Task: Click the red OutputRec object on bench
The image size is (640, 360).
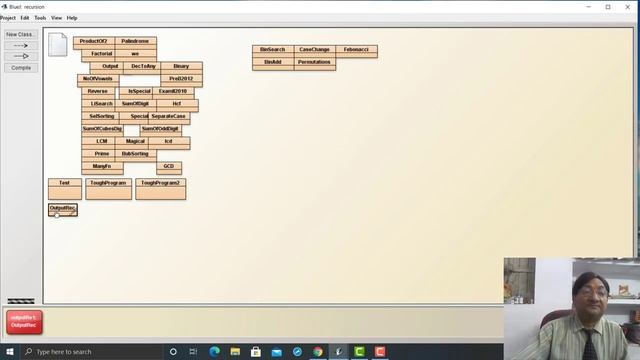Action: coord(24,322)
